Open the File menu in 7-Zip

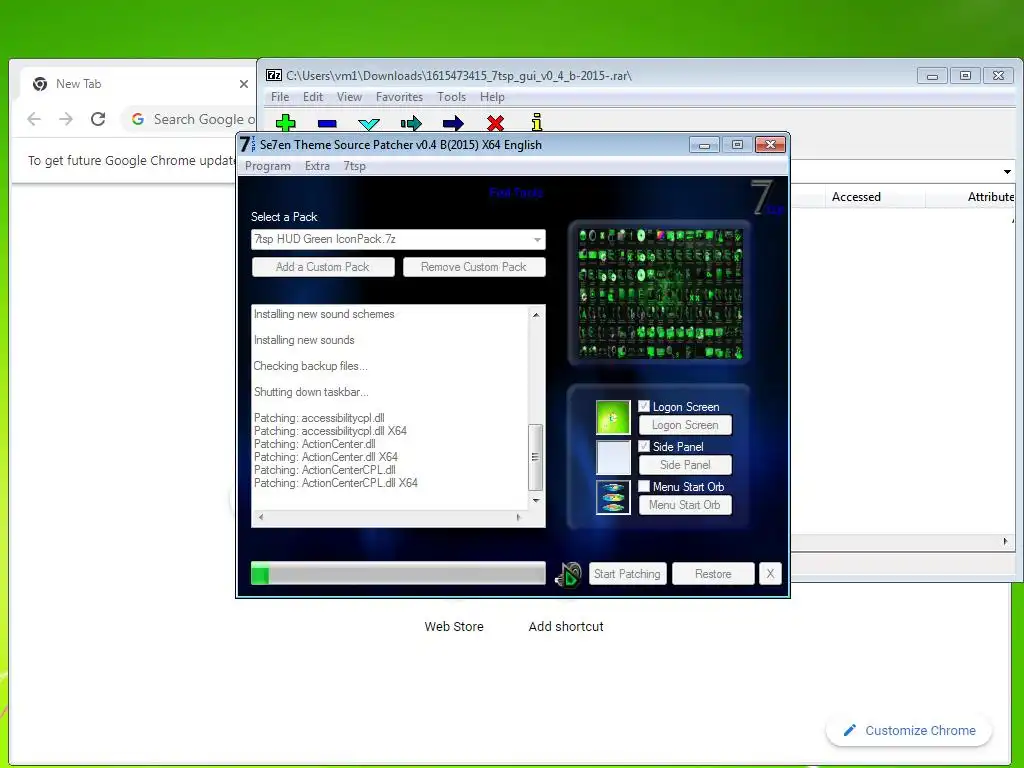(x=280, y=97)
